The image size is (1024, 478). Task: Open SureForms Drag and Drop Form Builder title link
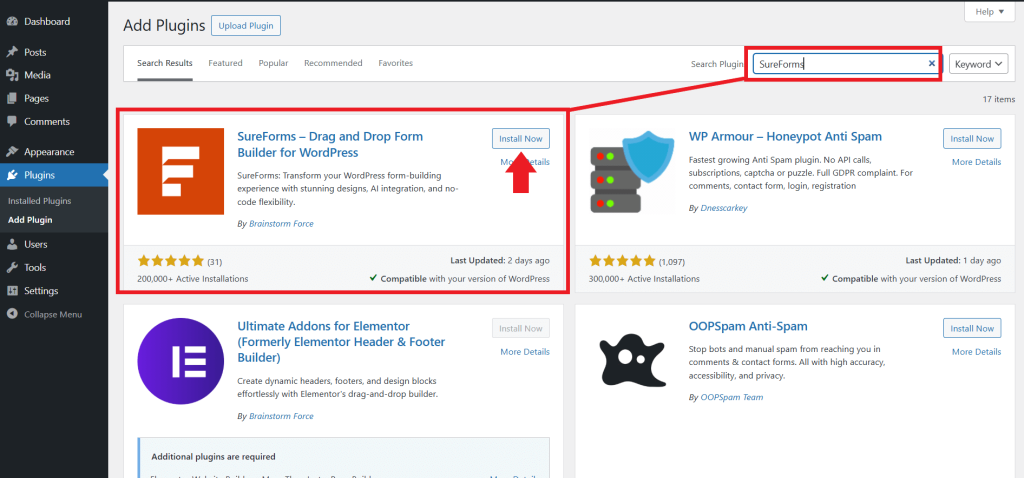(330, 144)
